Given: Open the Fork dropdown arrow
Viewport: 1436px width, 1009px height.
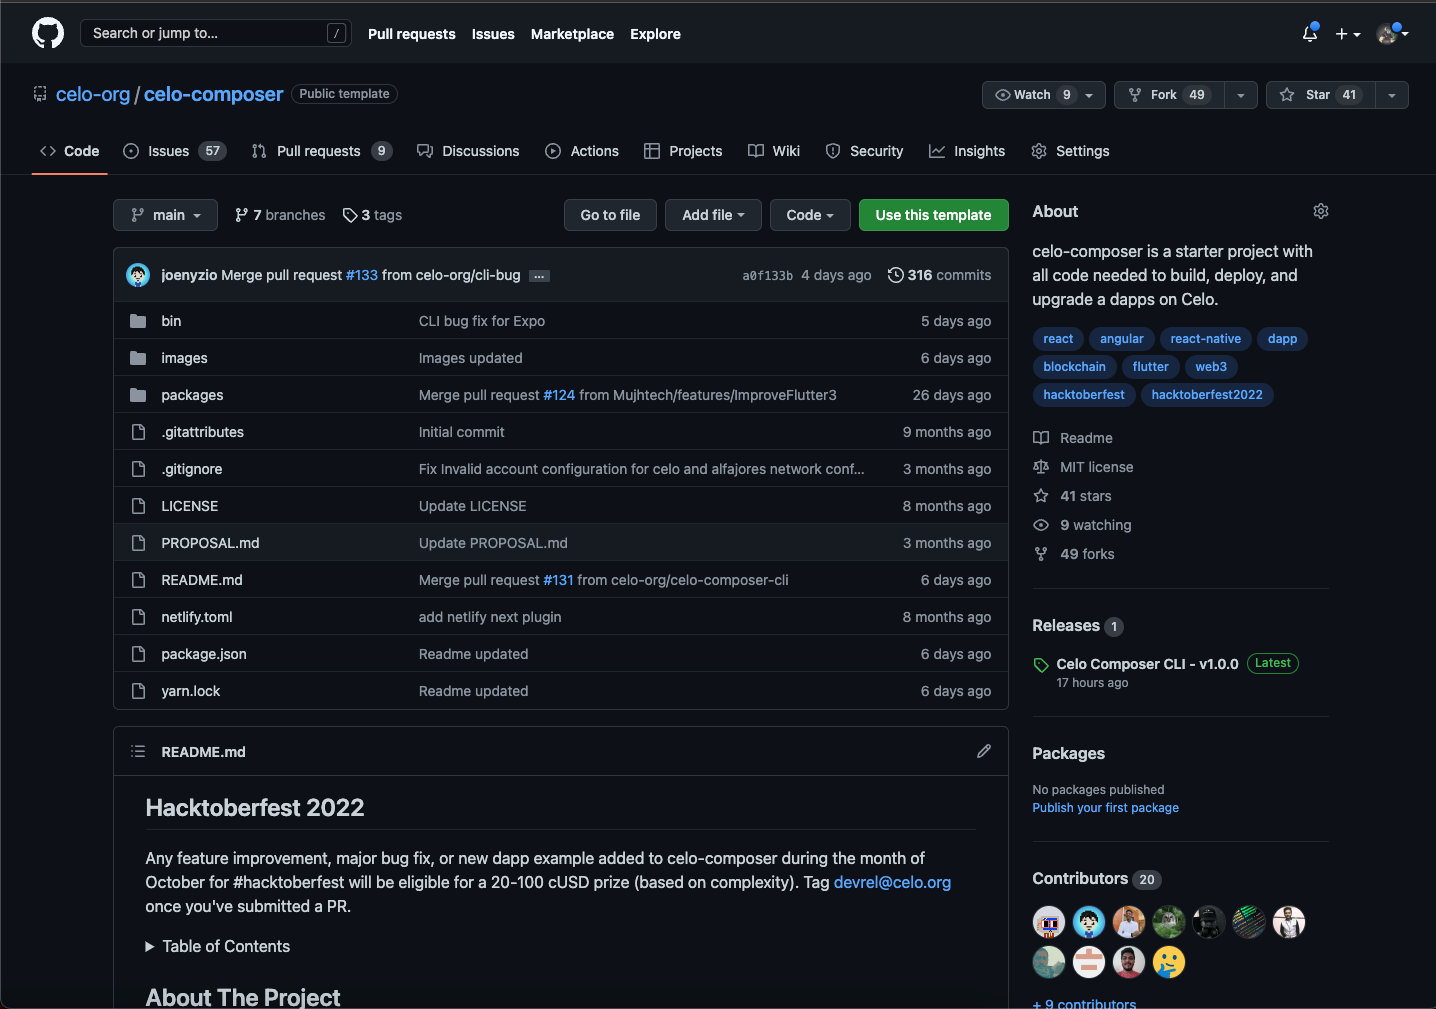Looking at the screenshot, I should tap(1241, 95).
